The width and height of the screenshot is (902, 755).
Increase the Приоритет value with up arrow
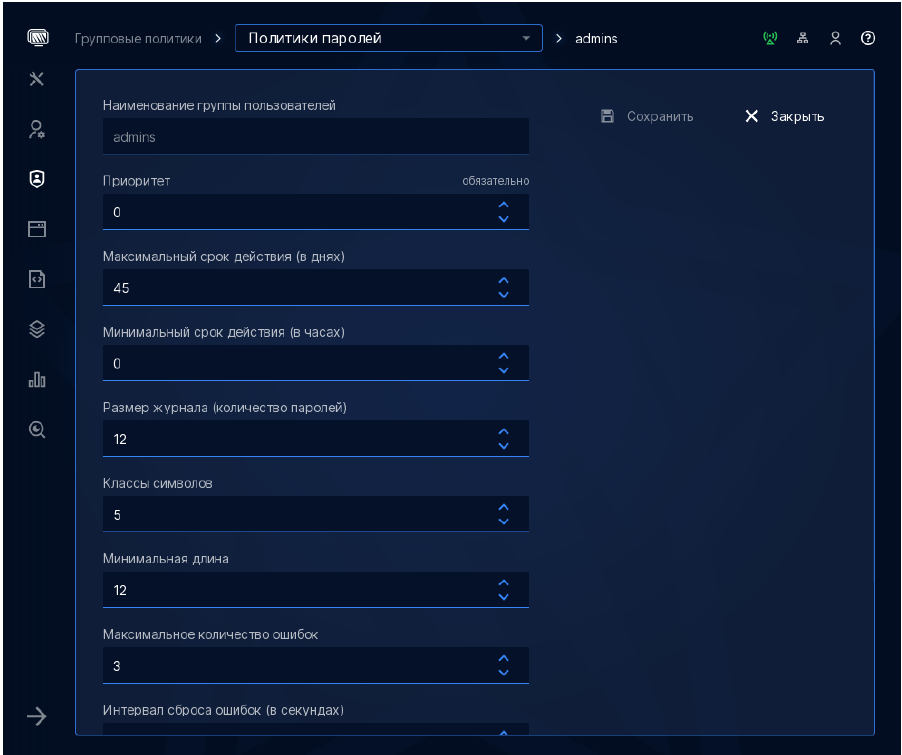504,205
